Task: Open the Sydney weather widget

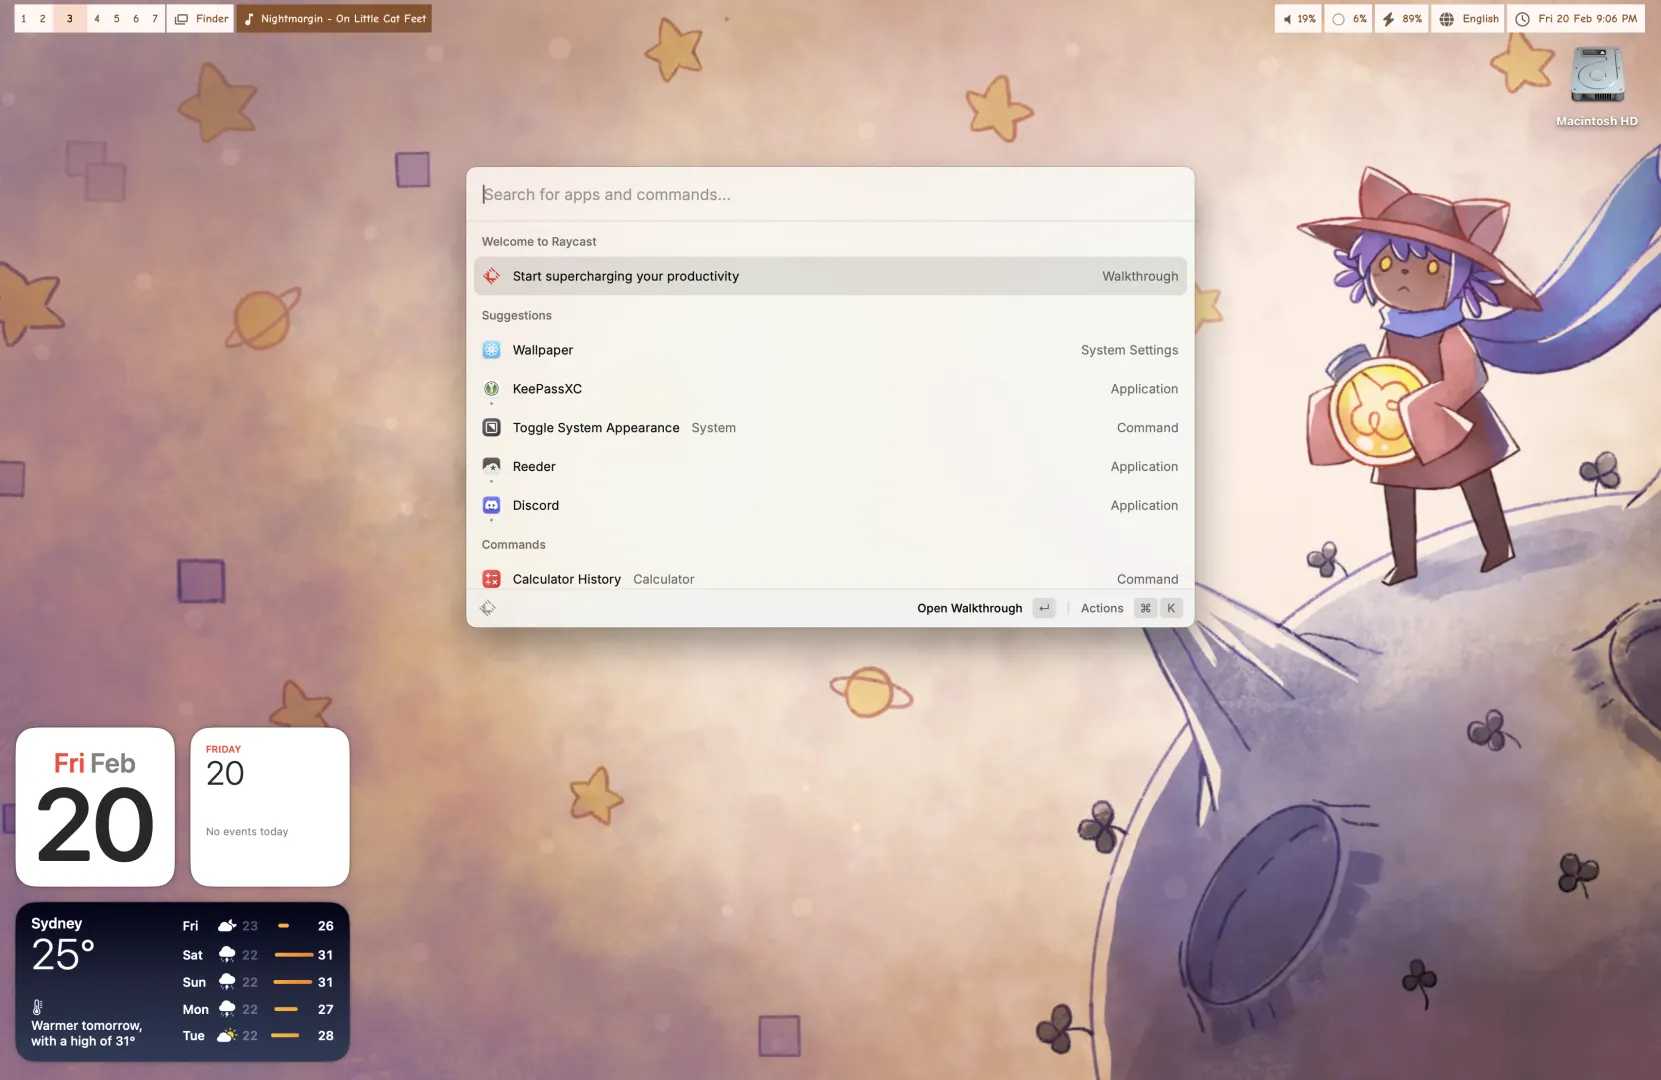Action: (182, 981)
